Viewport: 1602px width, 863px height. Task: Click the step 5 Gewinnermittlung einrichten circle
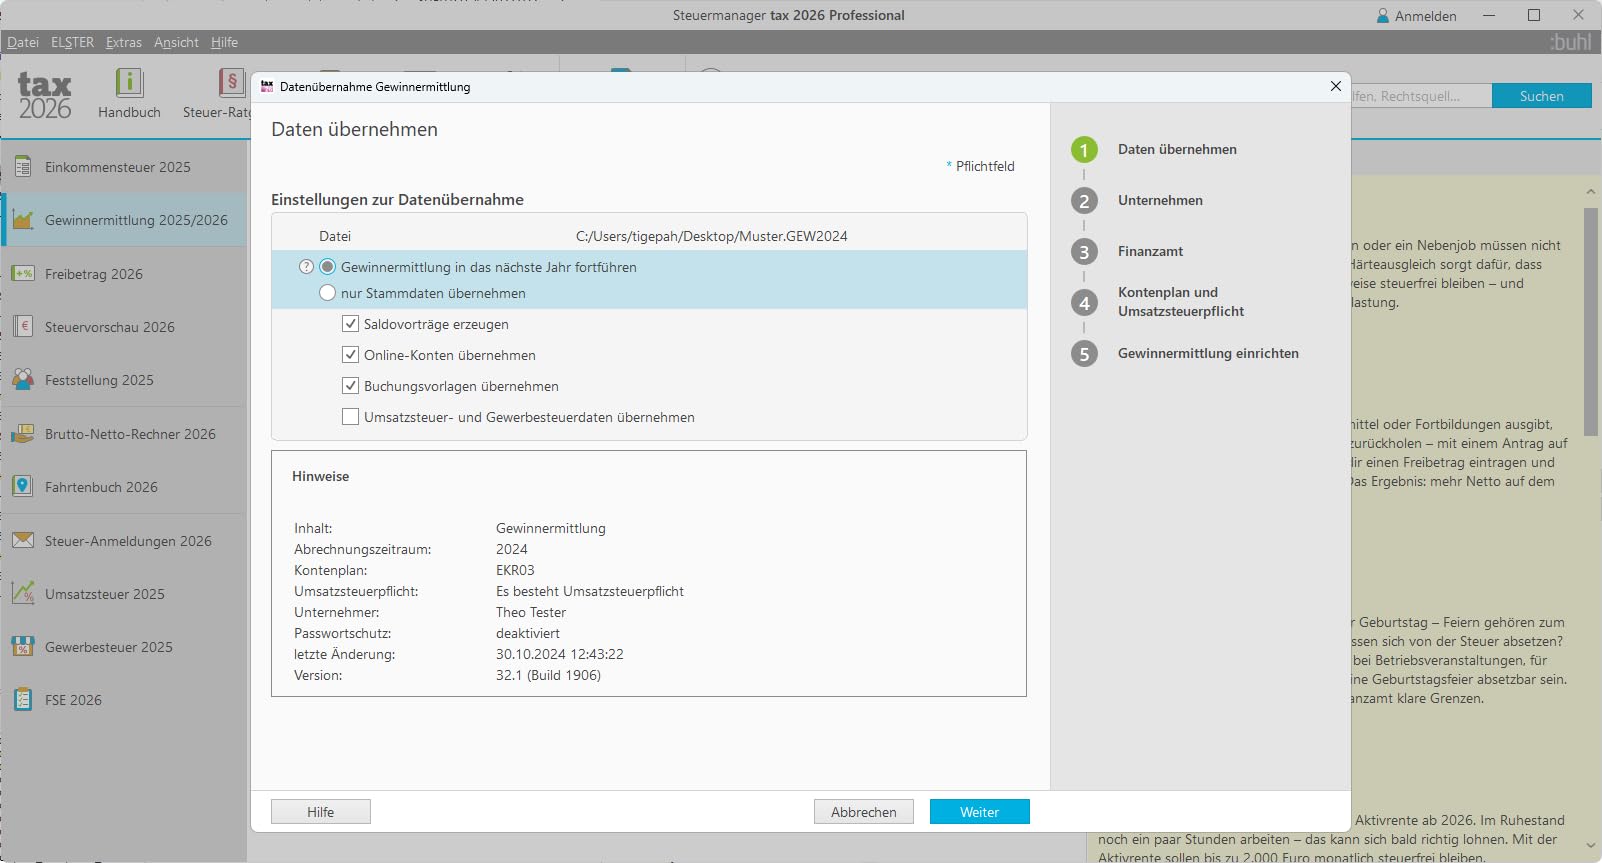pyautogui.click(x=1084, y=354)
